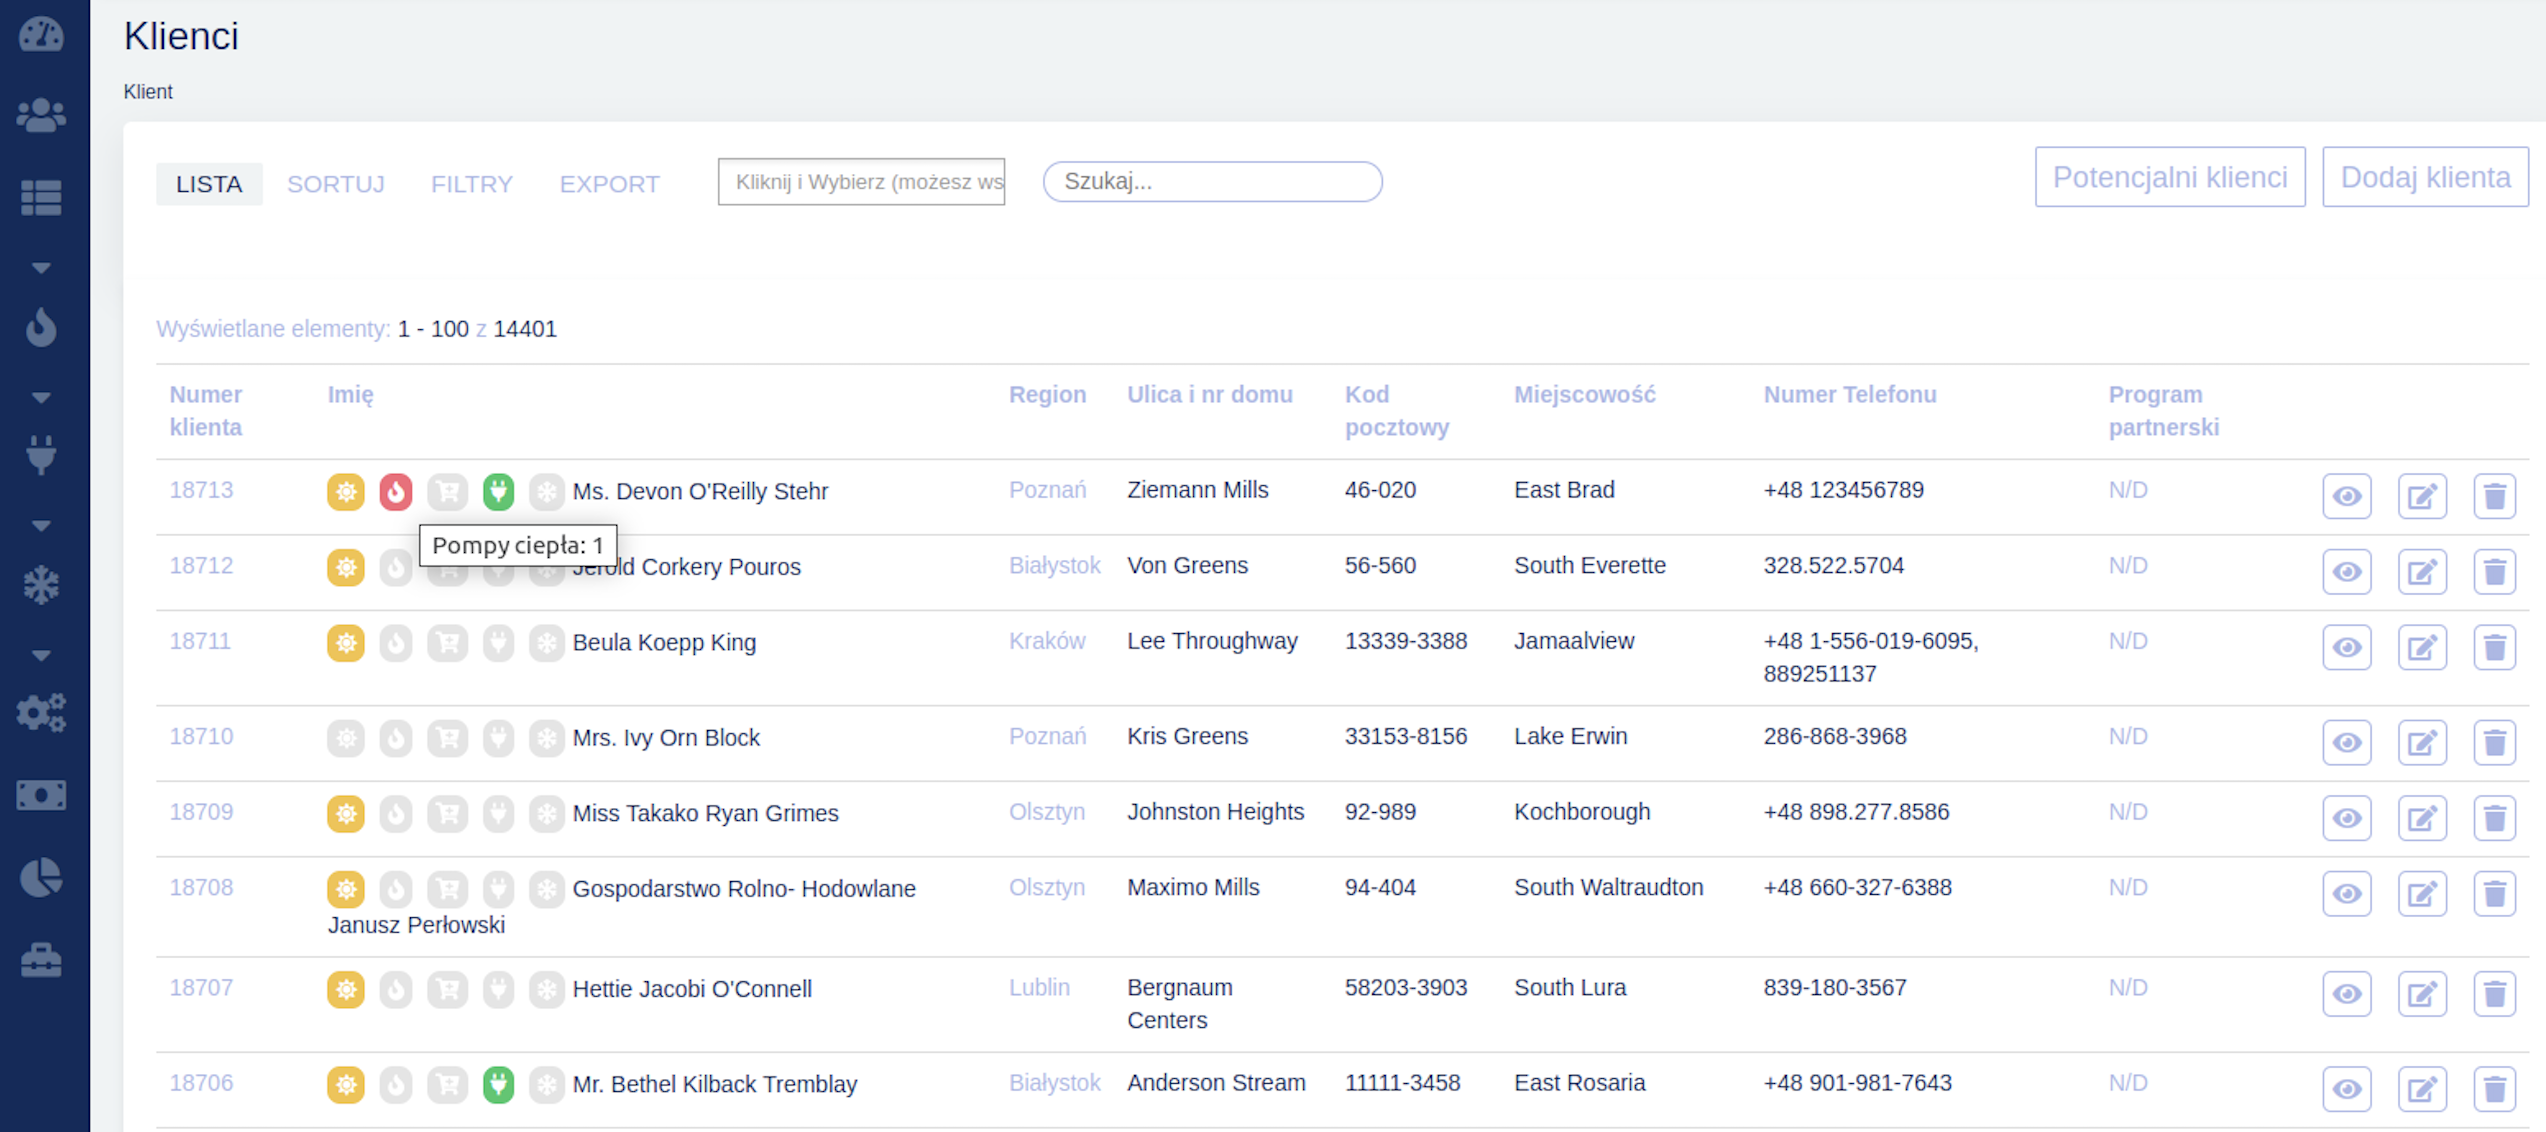
Task: View client 18709 with the eye icon
Action: click(x=2347, y=818)
